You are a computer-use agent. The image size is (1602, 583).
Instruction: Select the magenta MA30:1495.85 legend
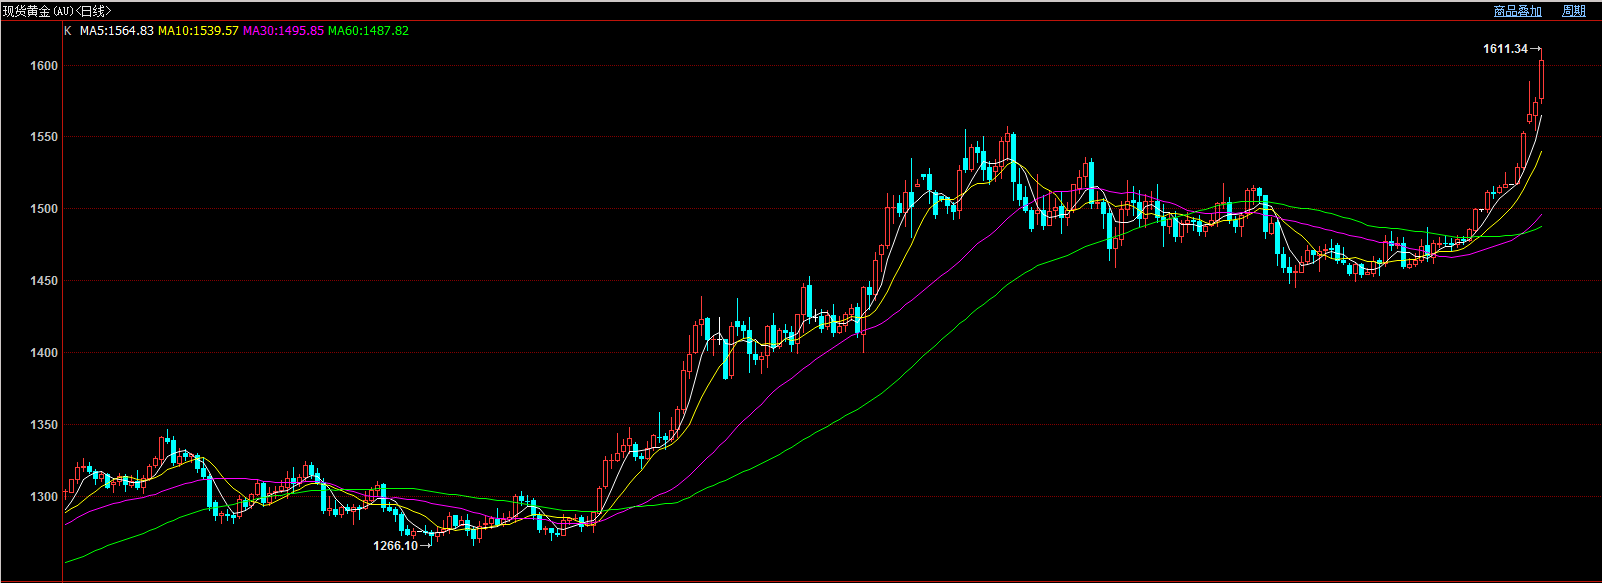283,31
